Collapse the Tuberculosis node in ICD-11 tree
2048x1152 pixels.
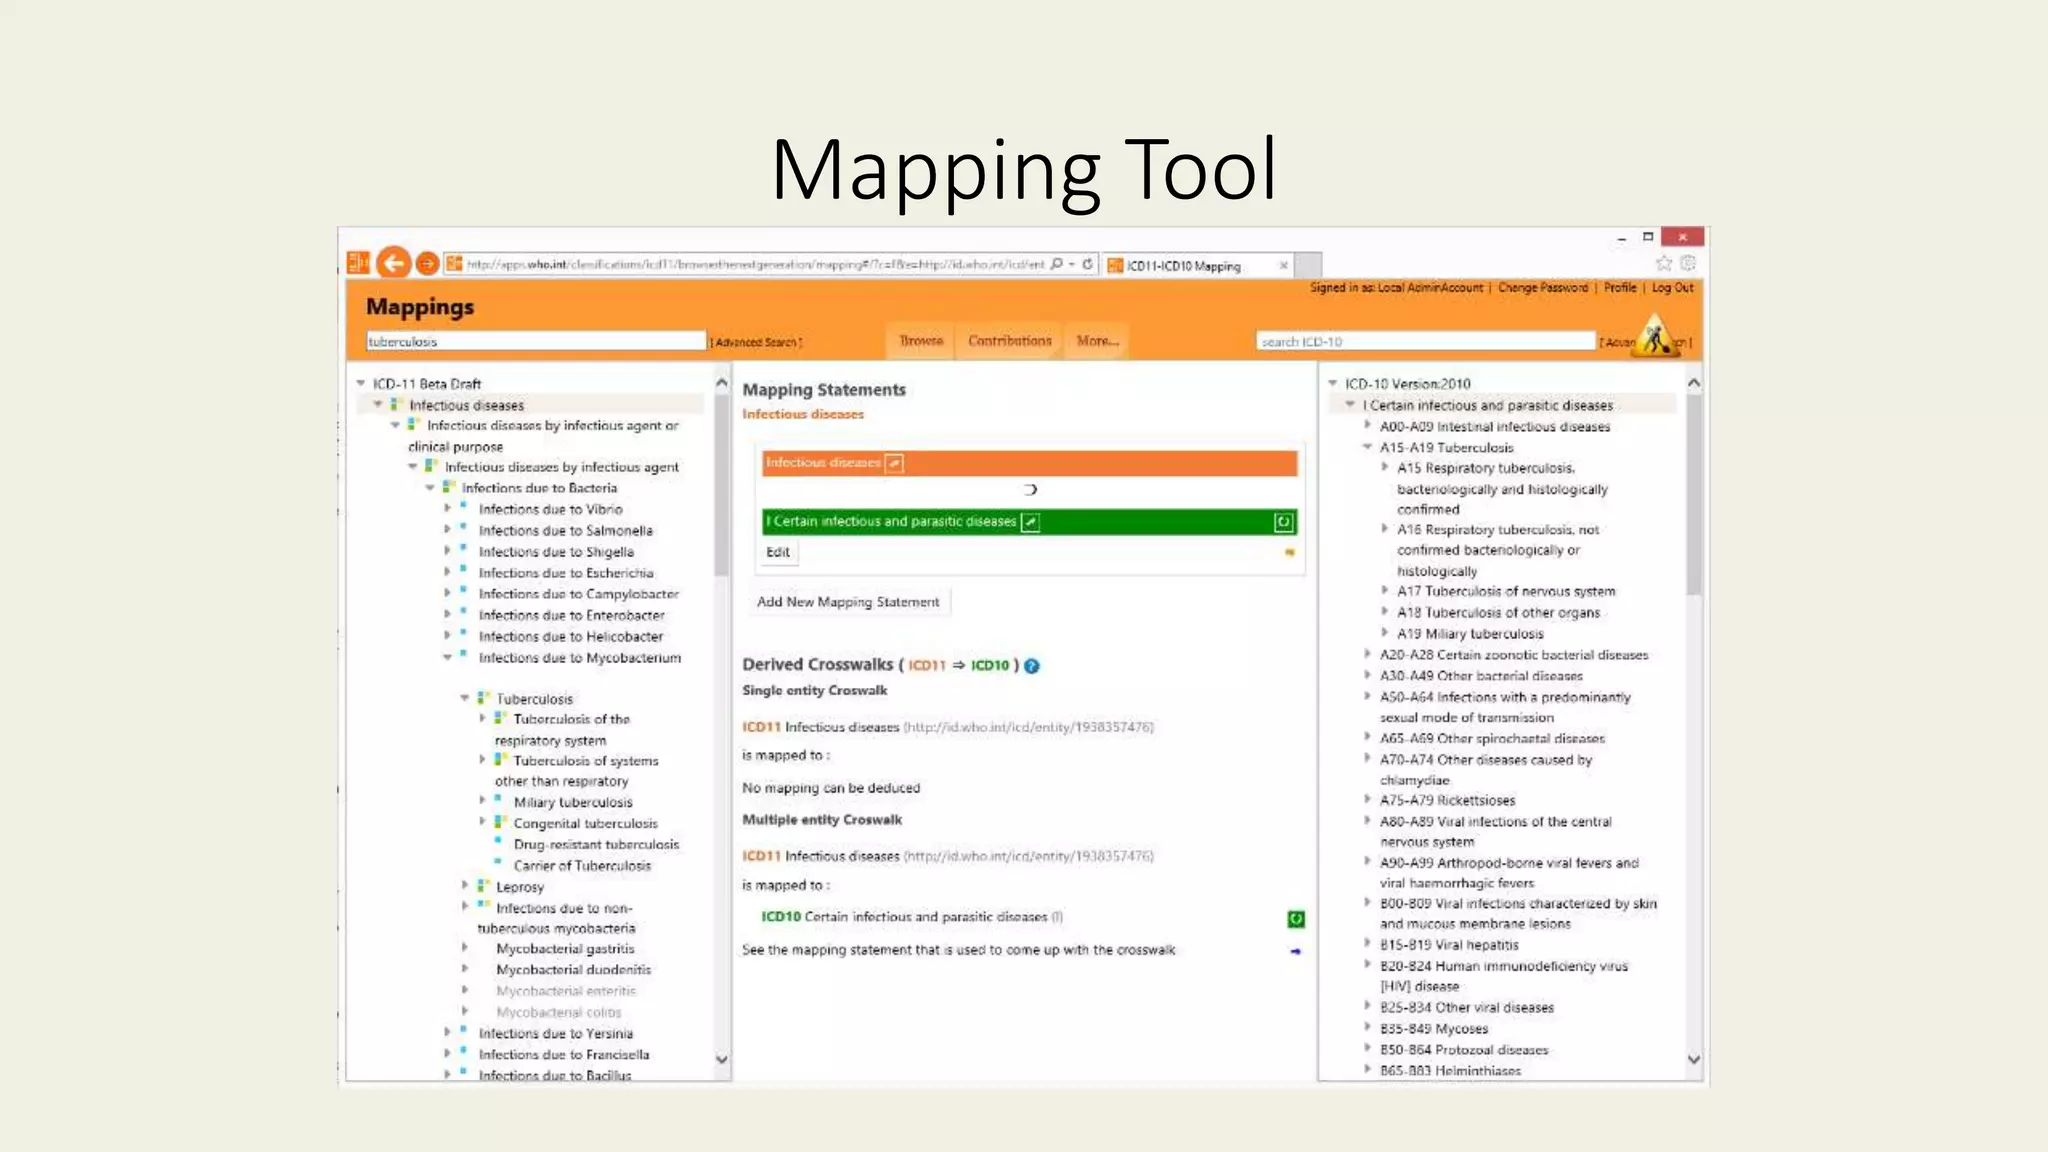tap(465, 698)
